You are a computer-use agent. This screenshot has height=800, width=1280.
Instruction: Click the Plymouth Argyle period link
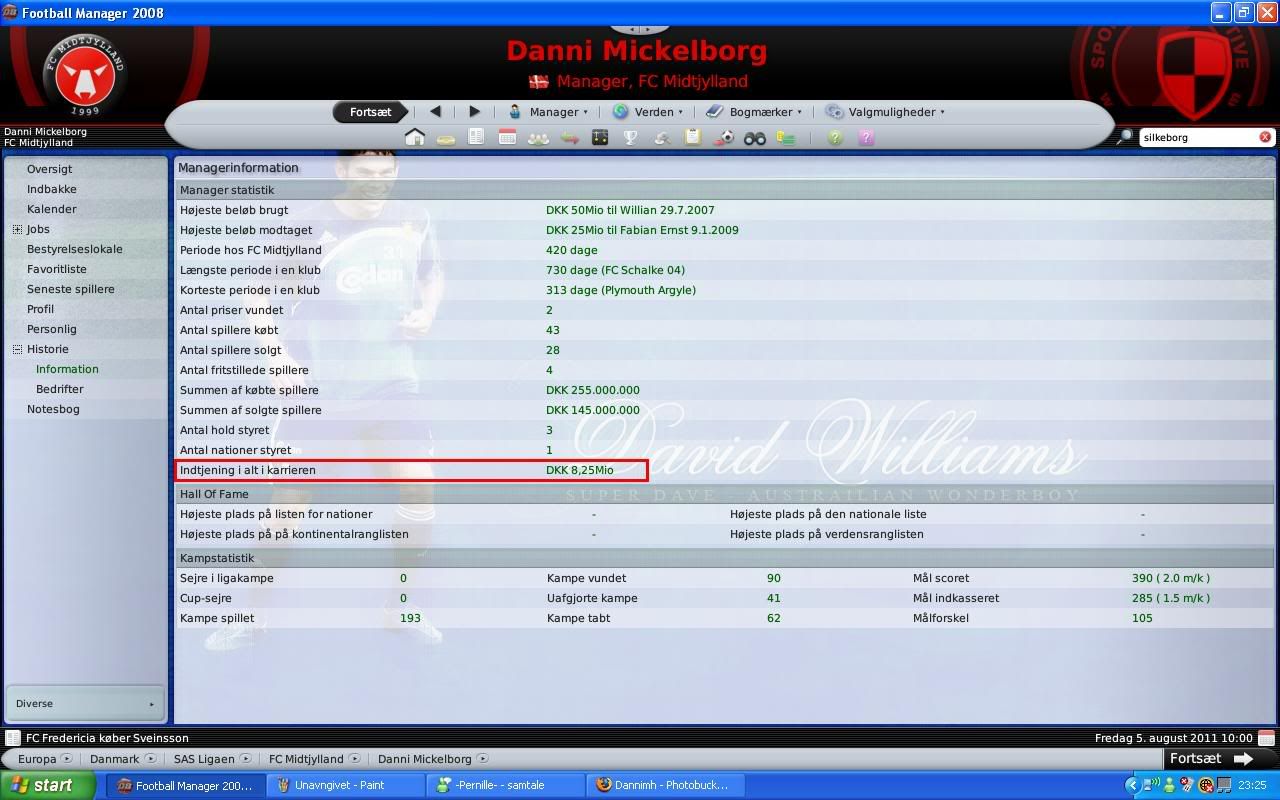tap(620, 290)
